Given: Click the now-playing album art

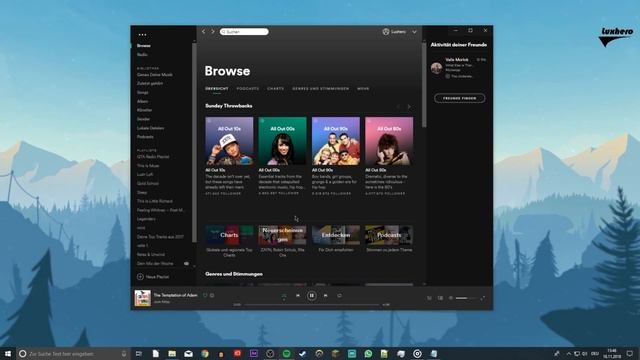Looking at the screenshot, I should point(142,298).
